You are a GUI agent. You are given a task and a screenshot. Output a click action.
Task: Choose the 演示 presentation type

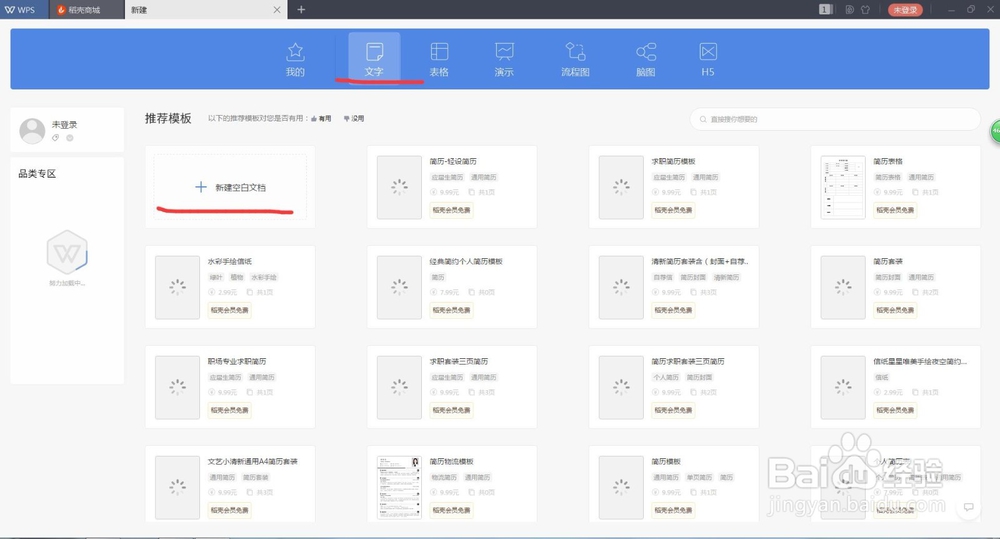coord(504,59)
